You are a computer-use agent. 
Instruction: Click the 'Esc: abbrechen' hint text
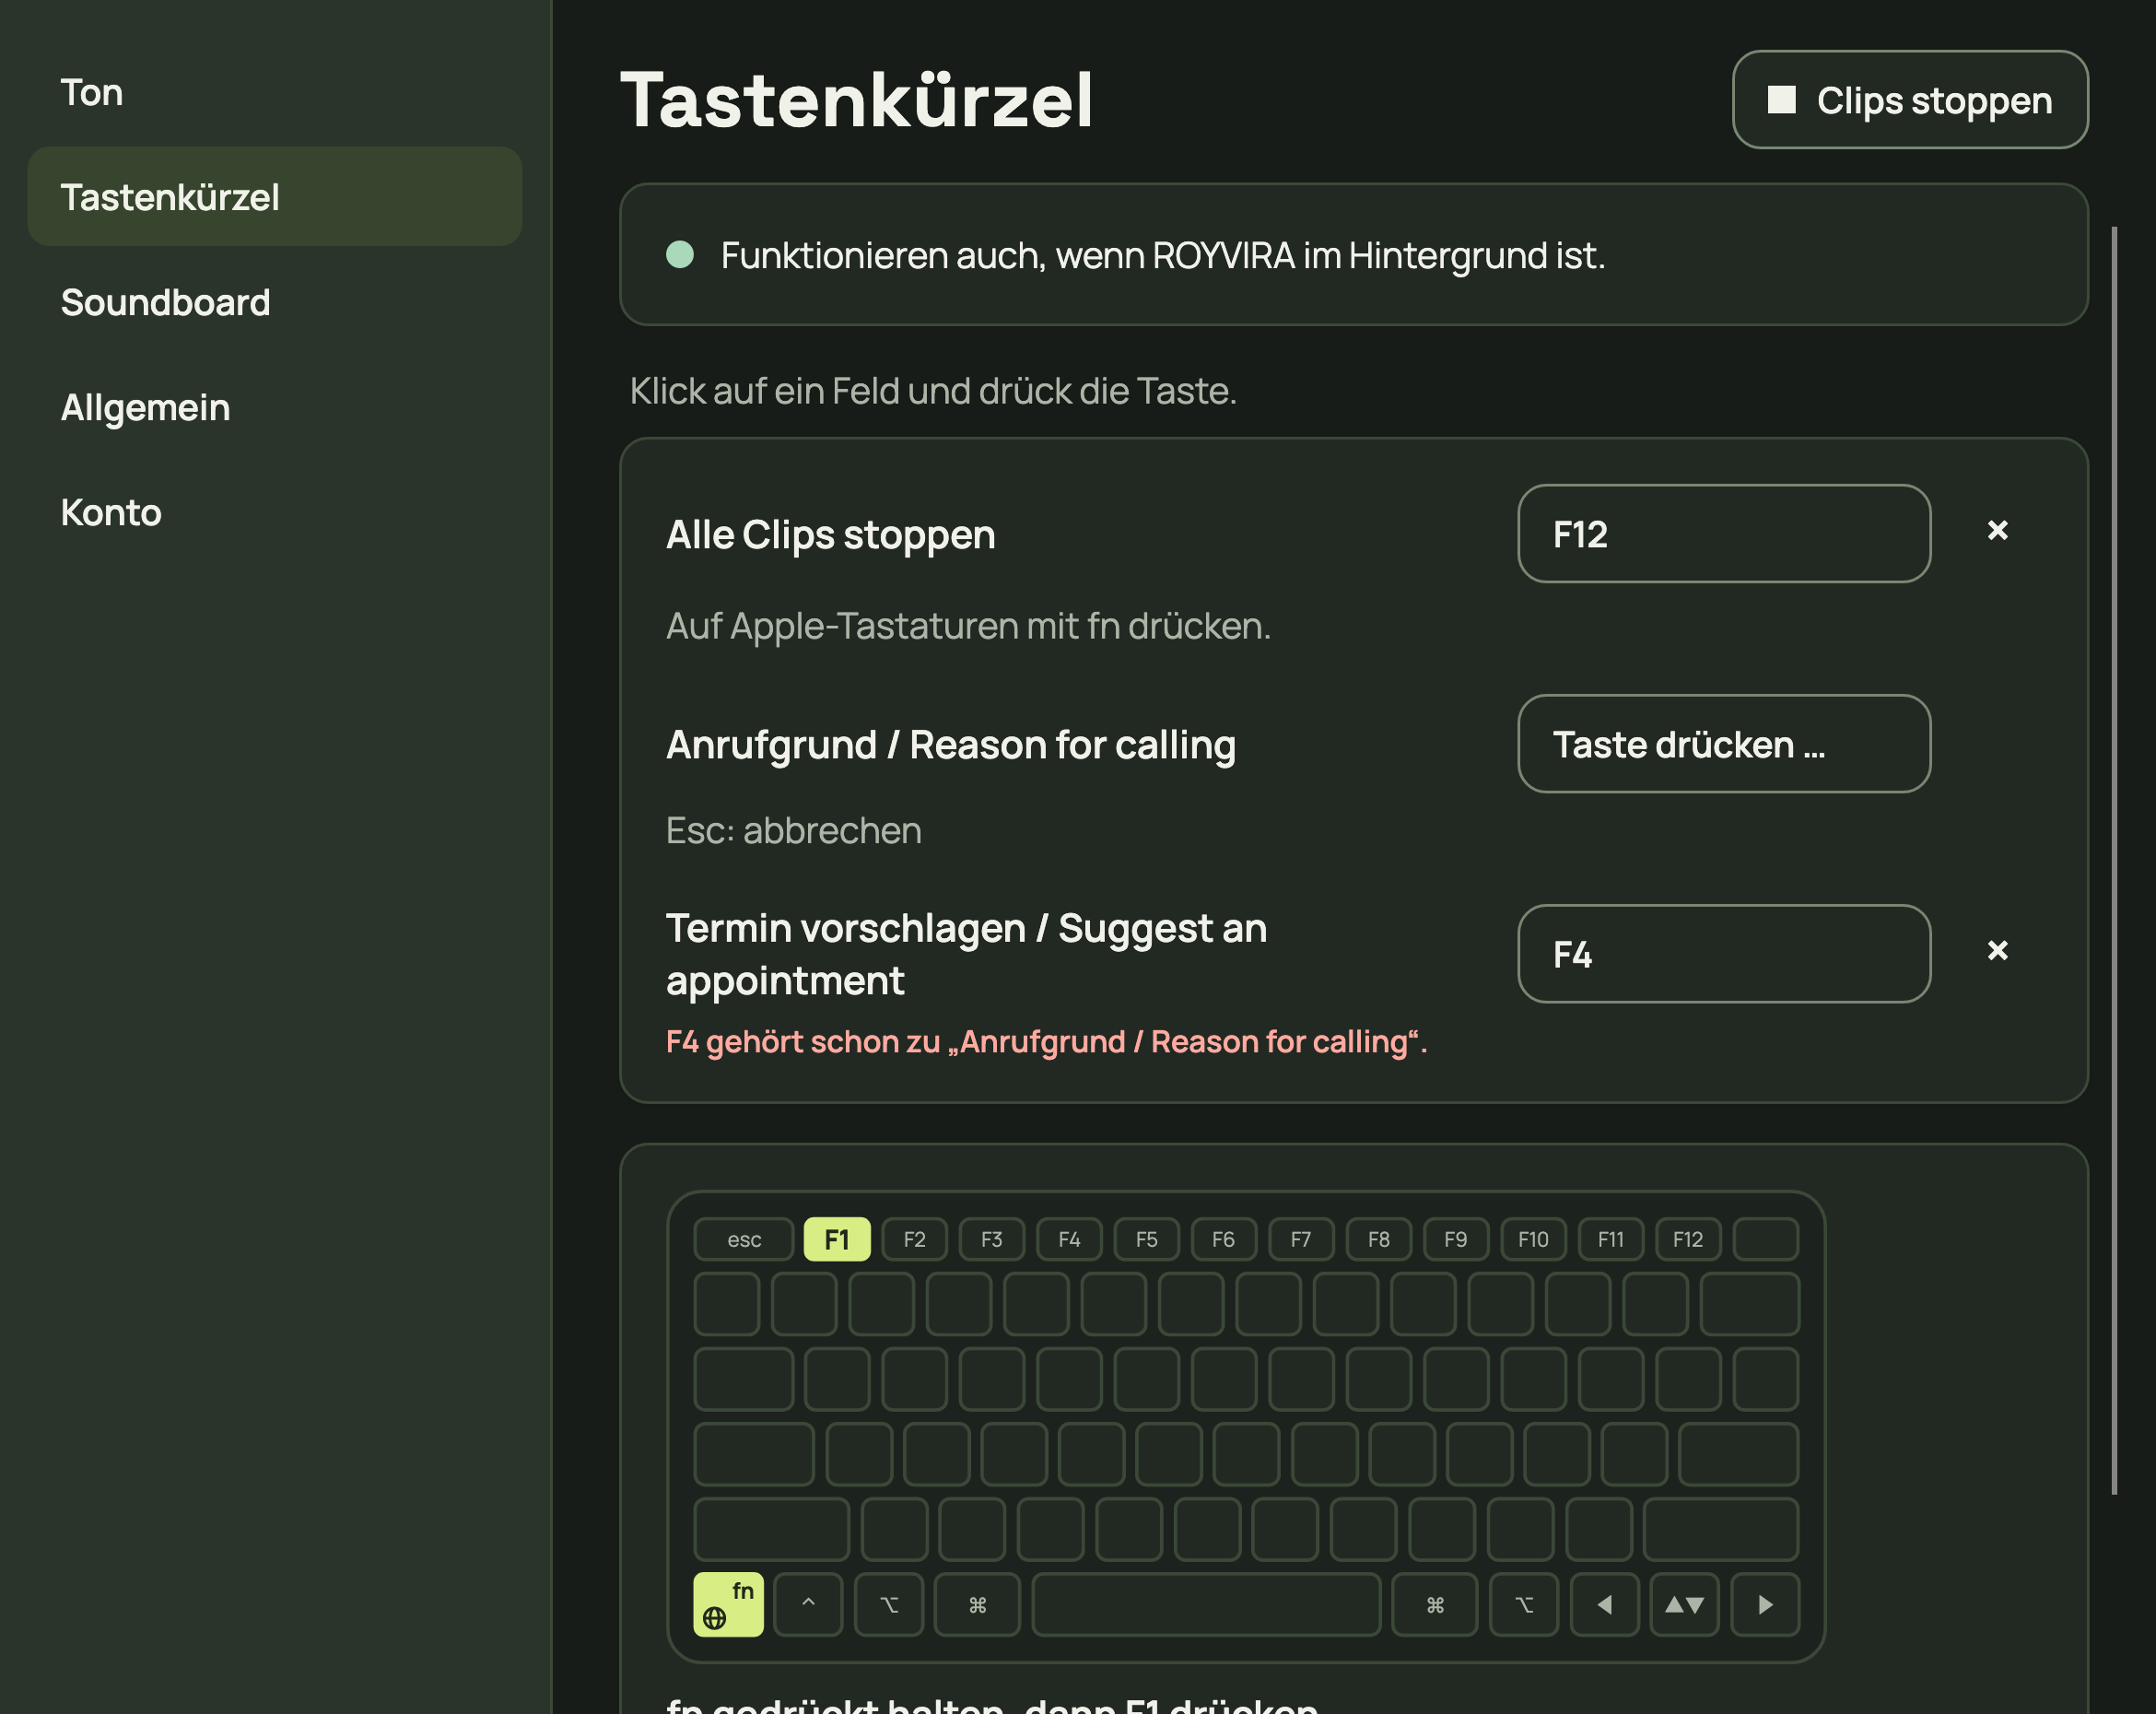click(794, 830)
